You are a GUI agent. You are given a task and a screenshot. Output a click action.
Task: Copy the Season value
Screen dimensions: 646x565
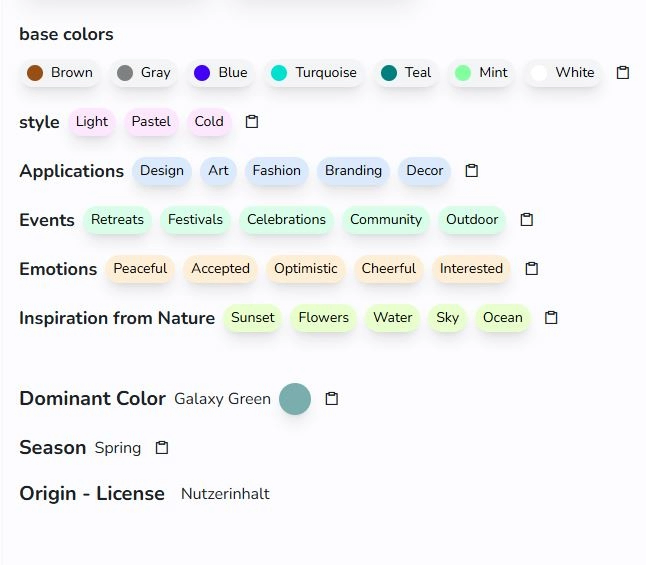click(162, 448)
